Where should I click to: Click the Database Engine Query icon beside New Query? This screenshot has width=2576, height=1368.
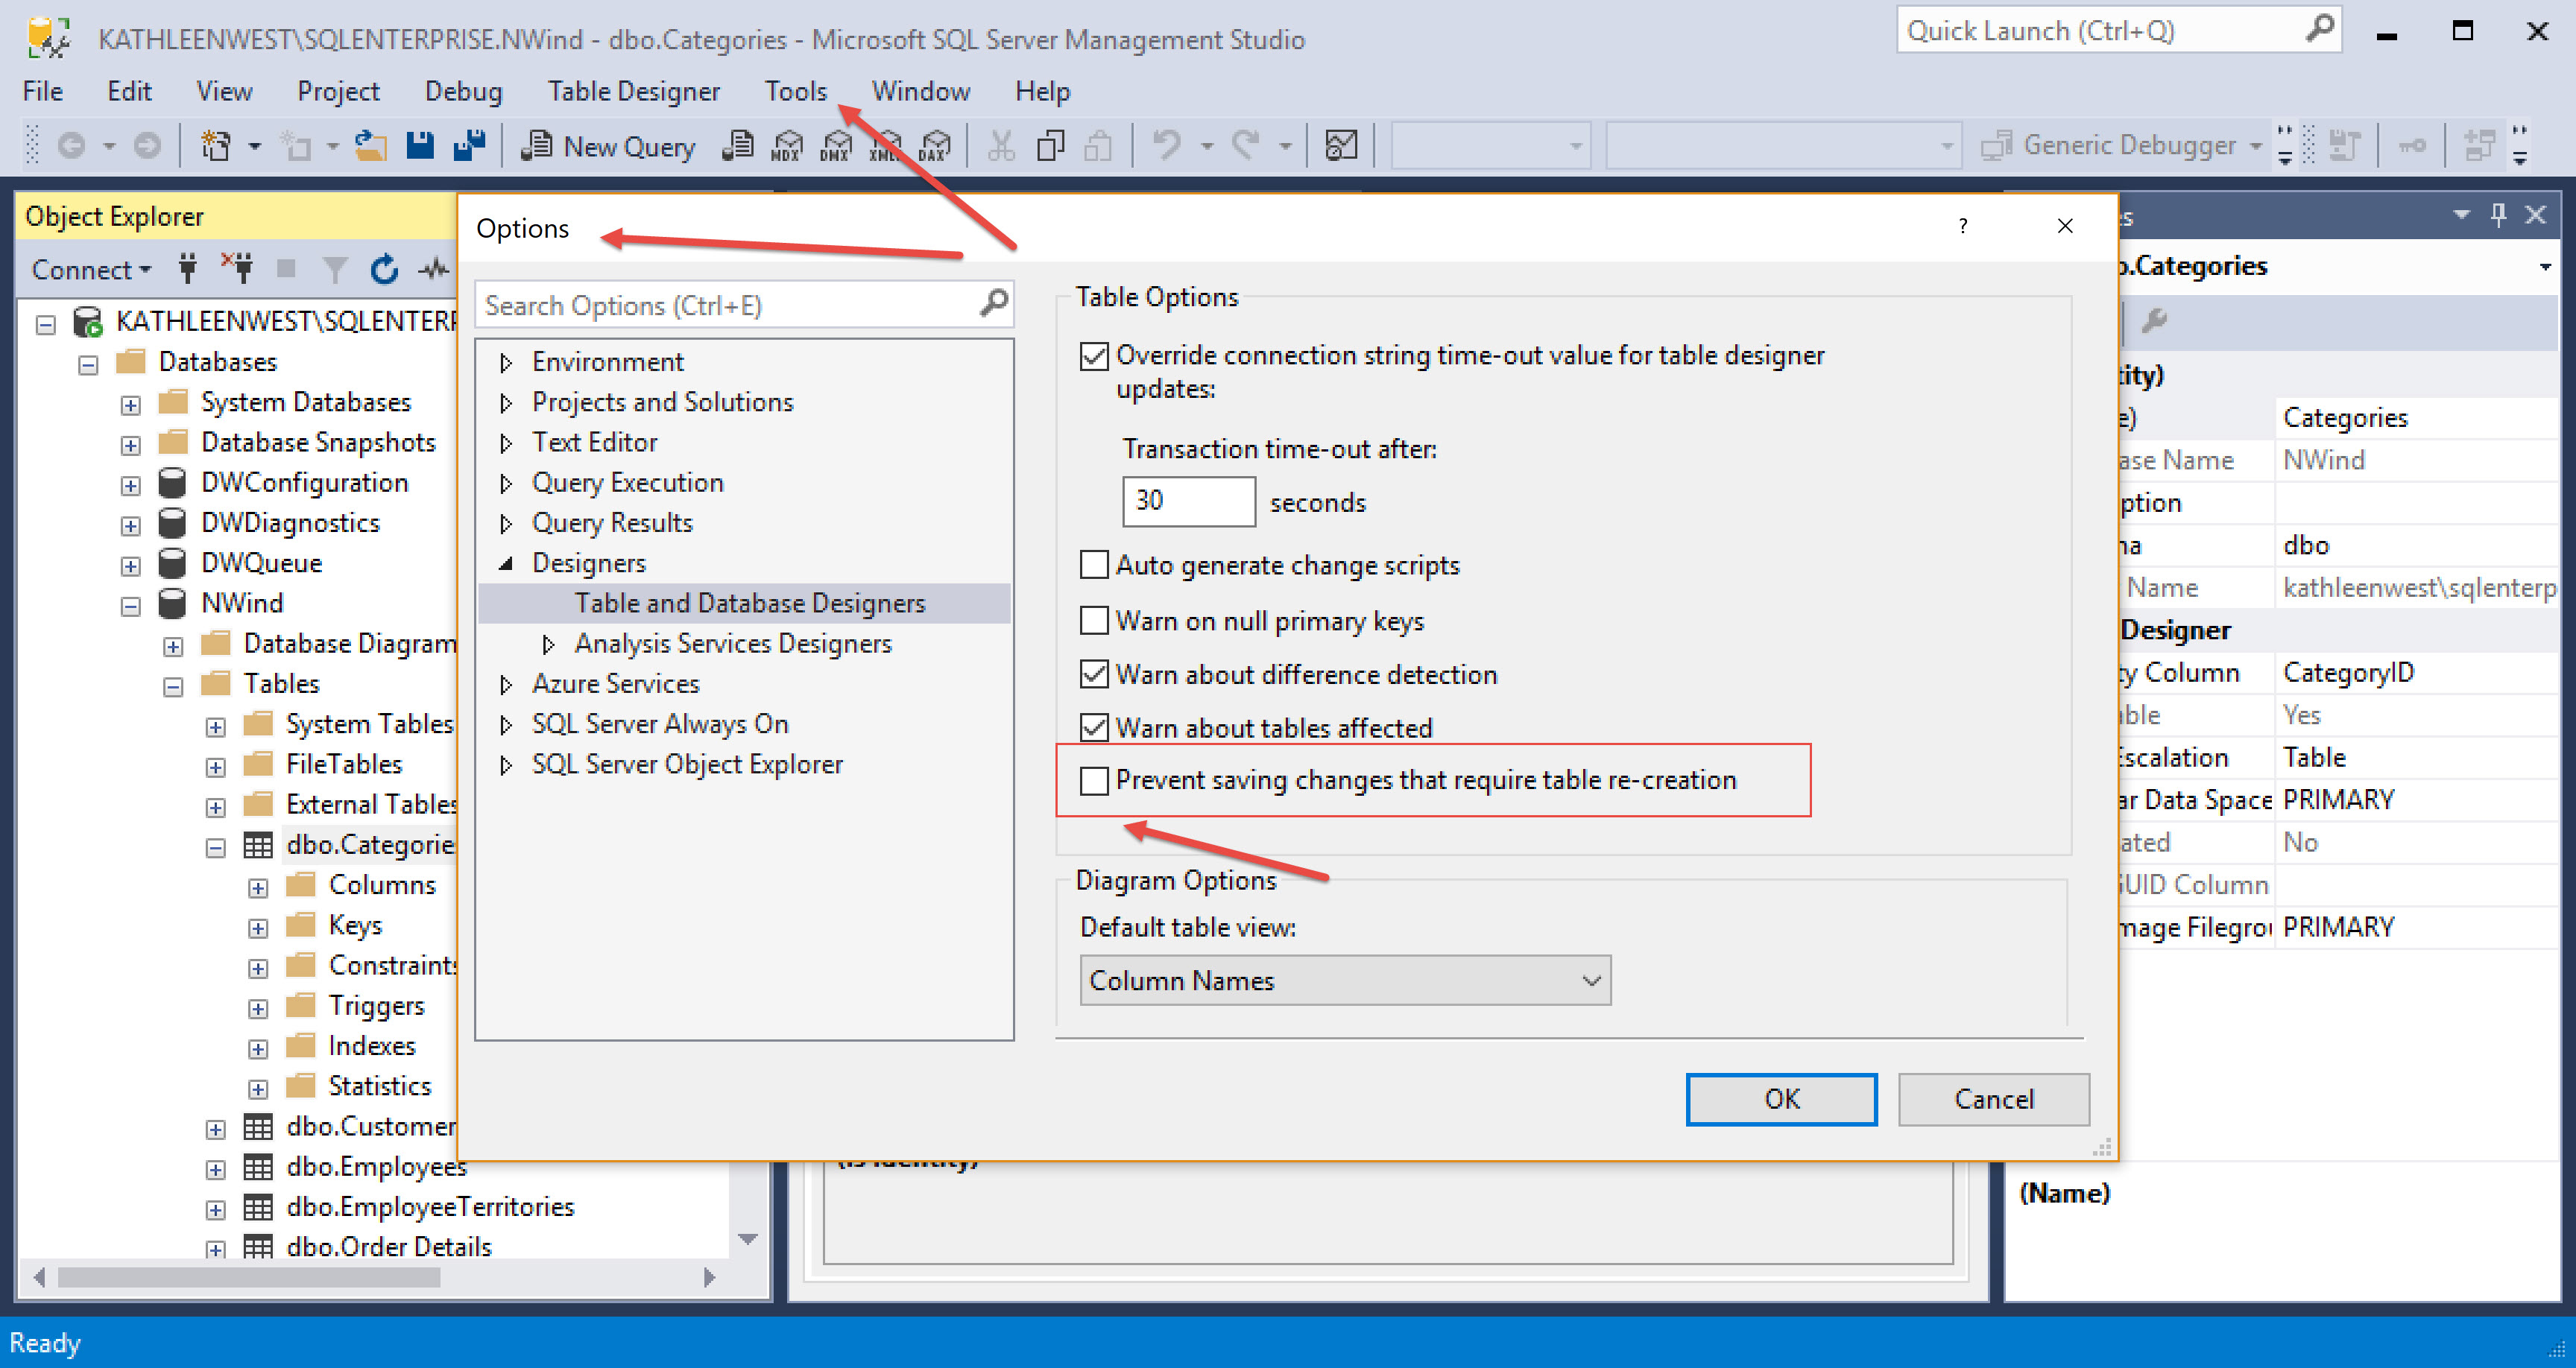738,146
